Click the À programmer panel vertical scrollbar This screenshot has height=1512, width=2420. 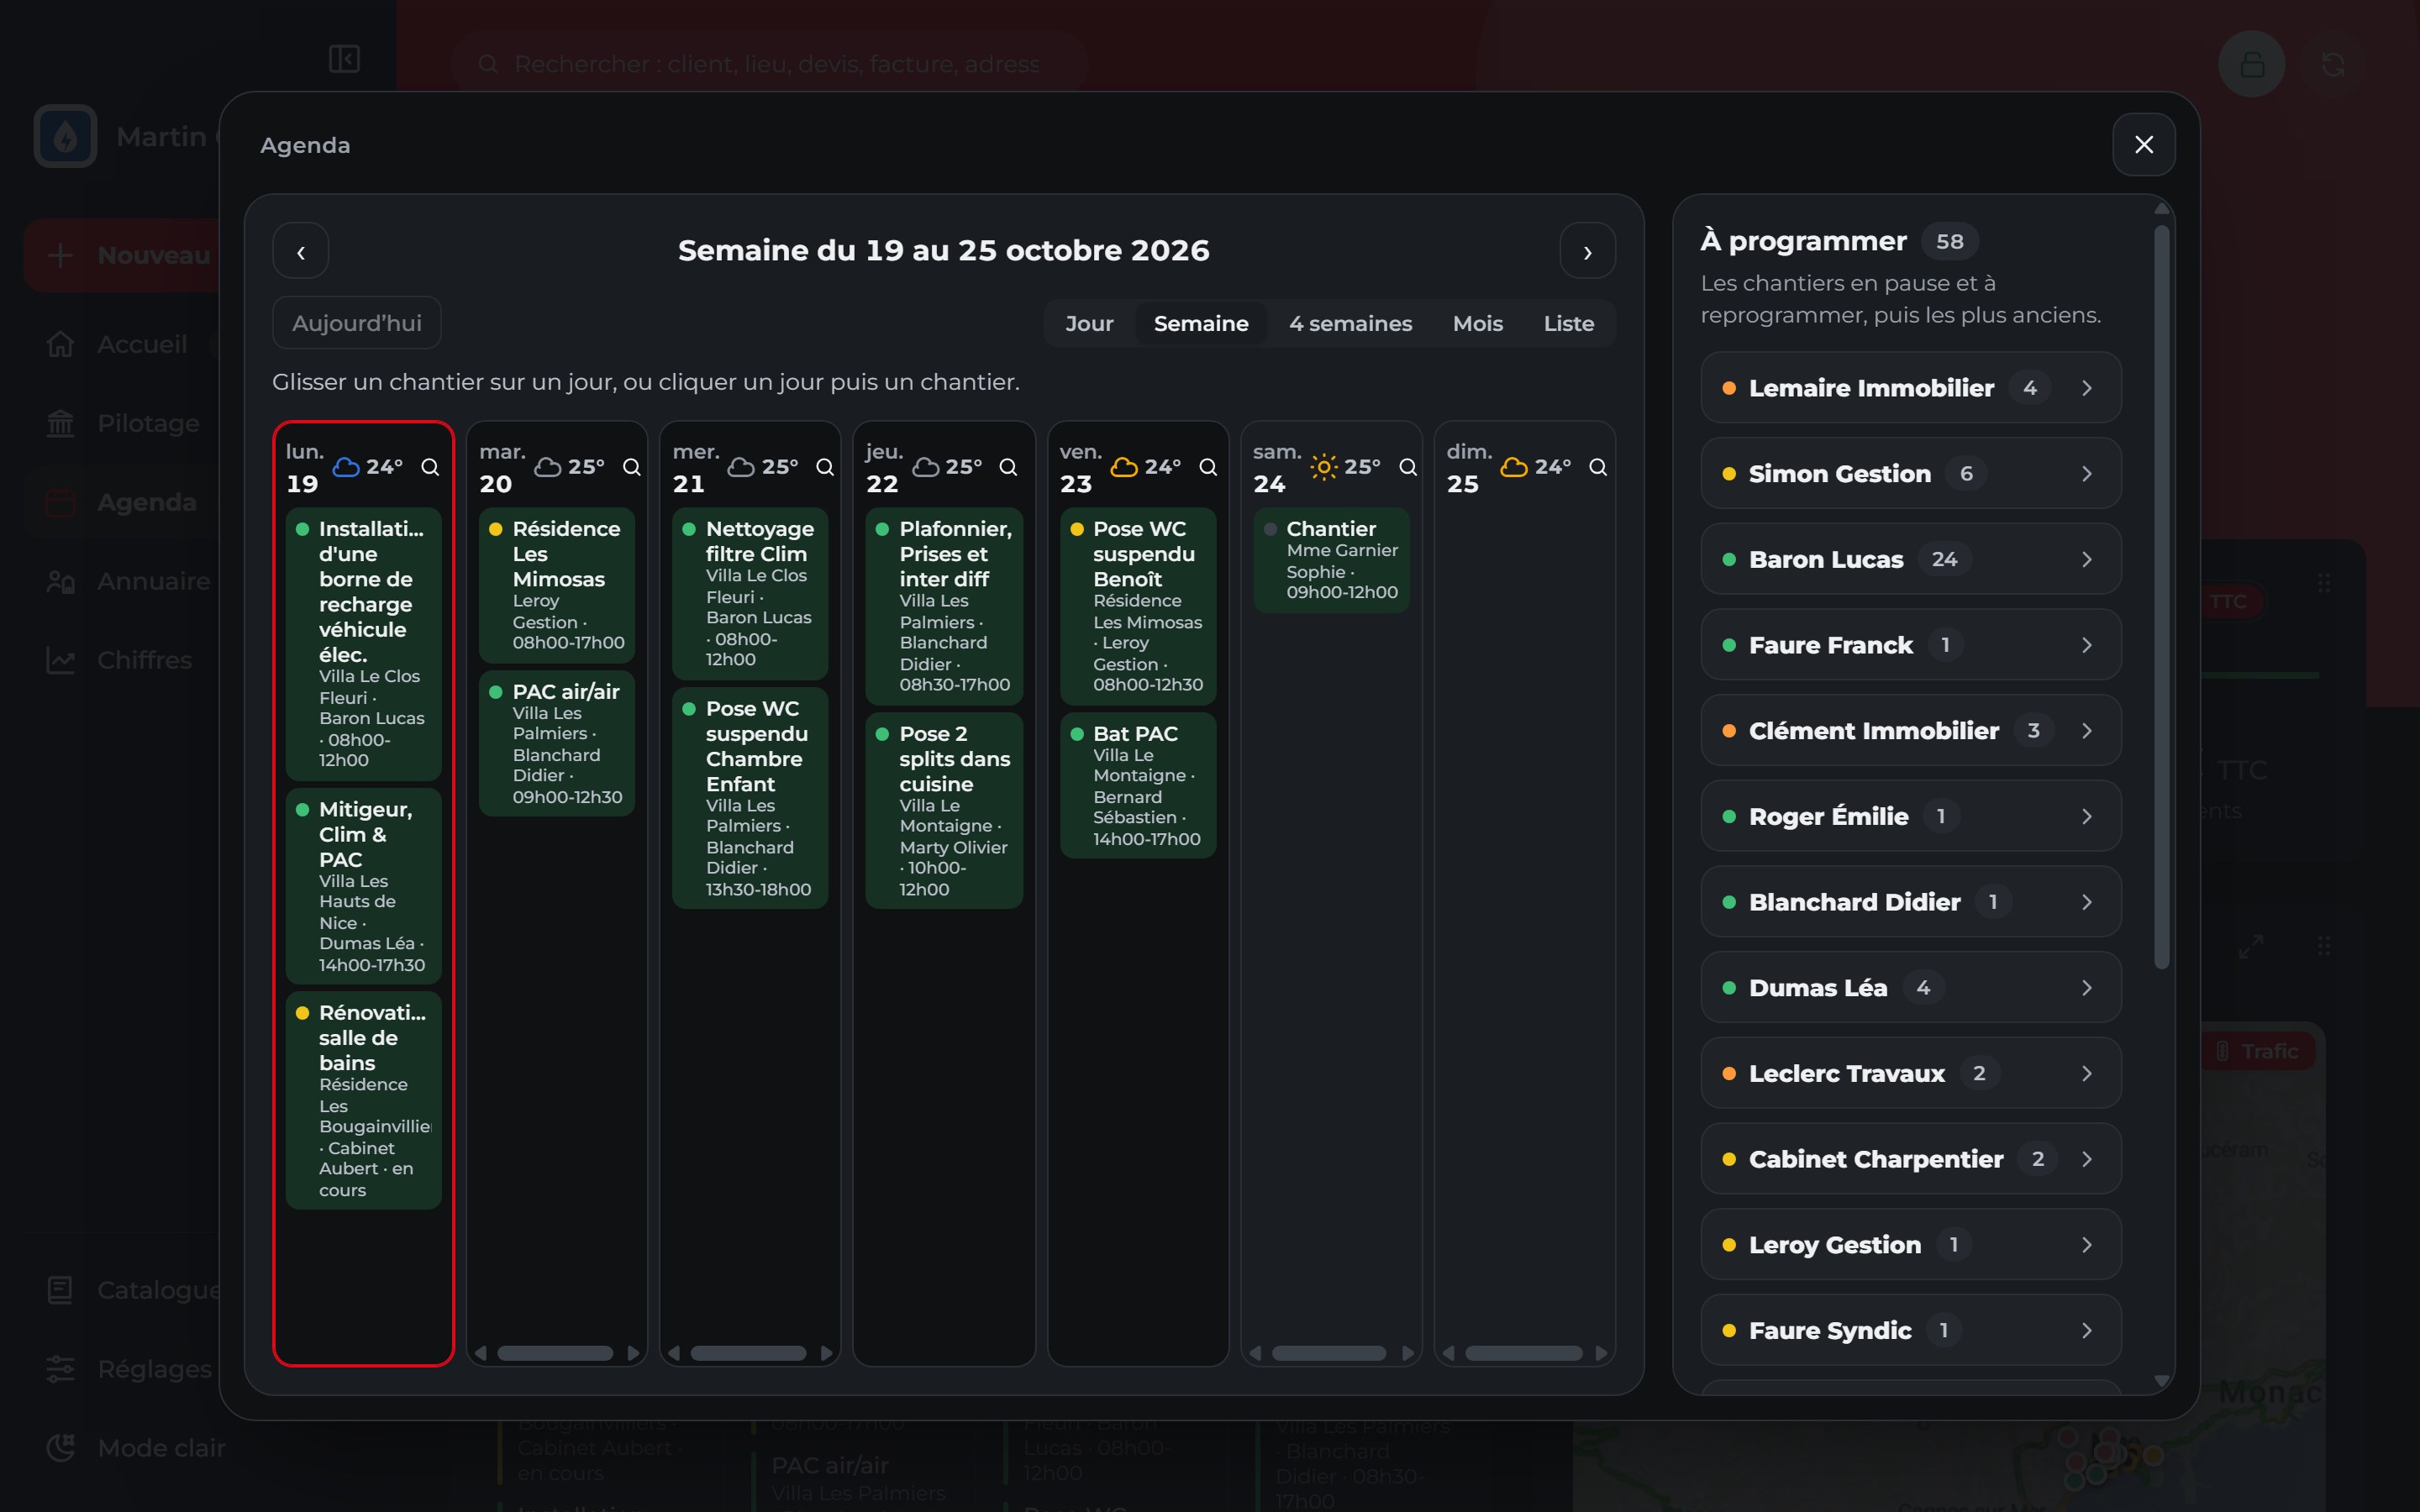point(2161,597)
